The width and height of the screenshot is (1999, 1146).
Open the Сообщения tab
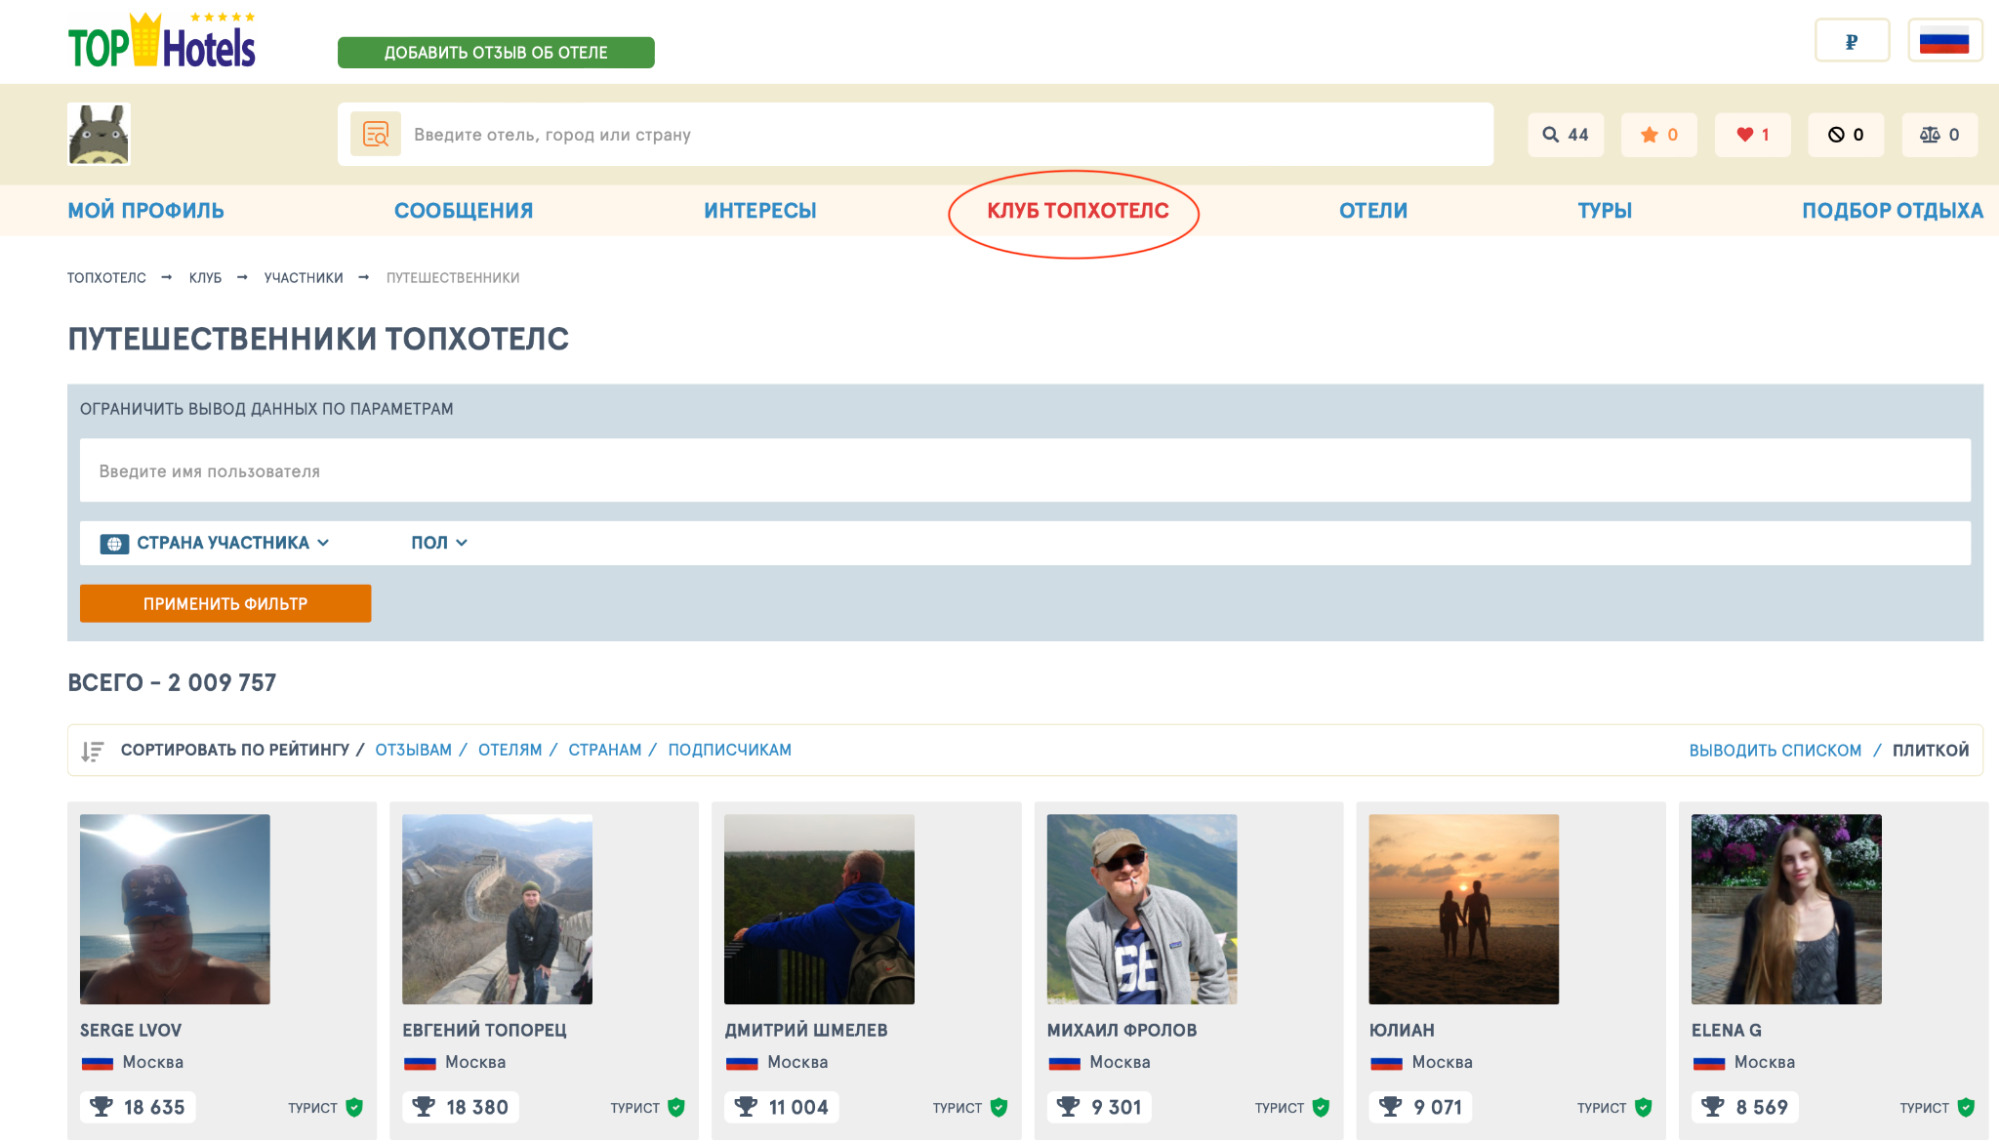pyautogui.click(x=463, y=211)
